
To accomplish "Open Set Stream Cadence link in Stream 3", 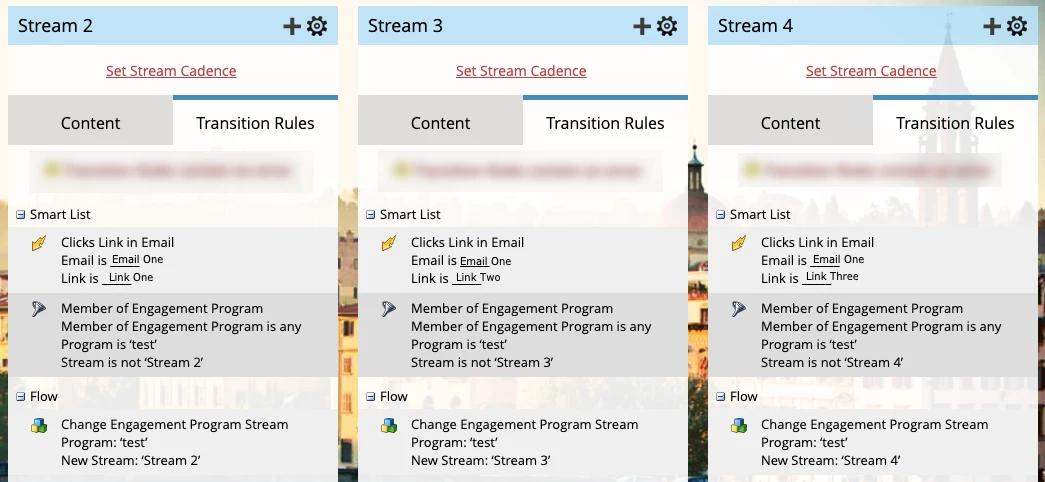I will 521,71.
